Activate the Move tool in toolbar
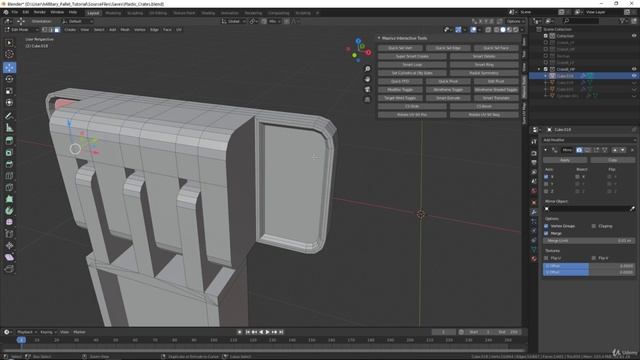 tap(9, 67)
